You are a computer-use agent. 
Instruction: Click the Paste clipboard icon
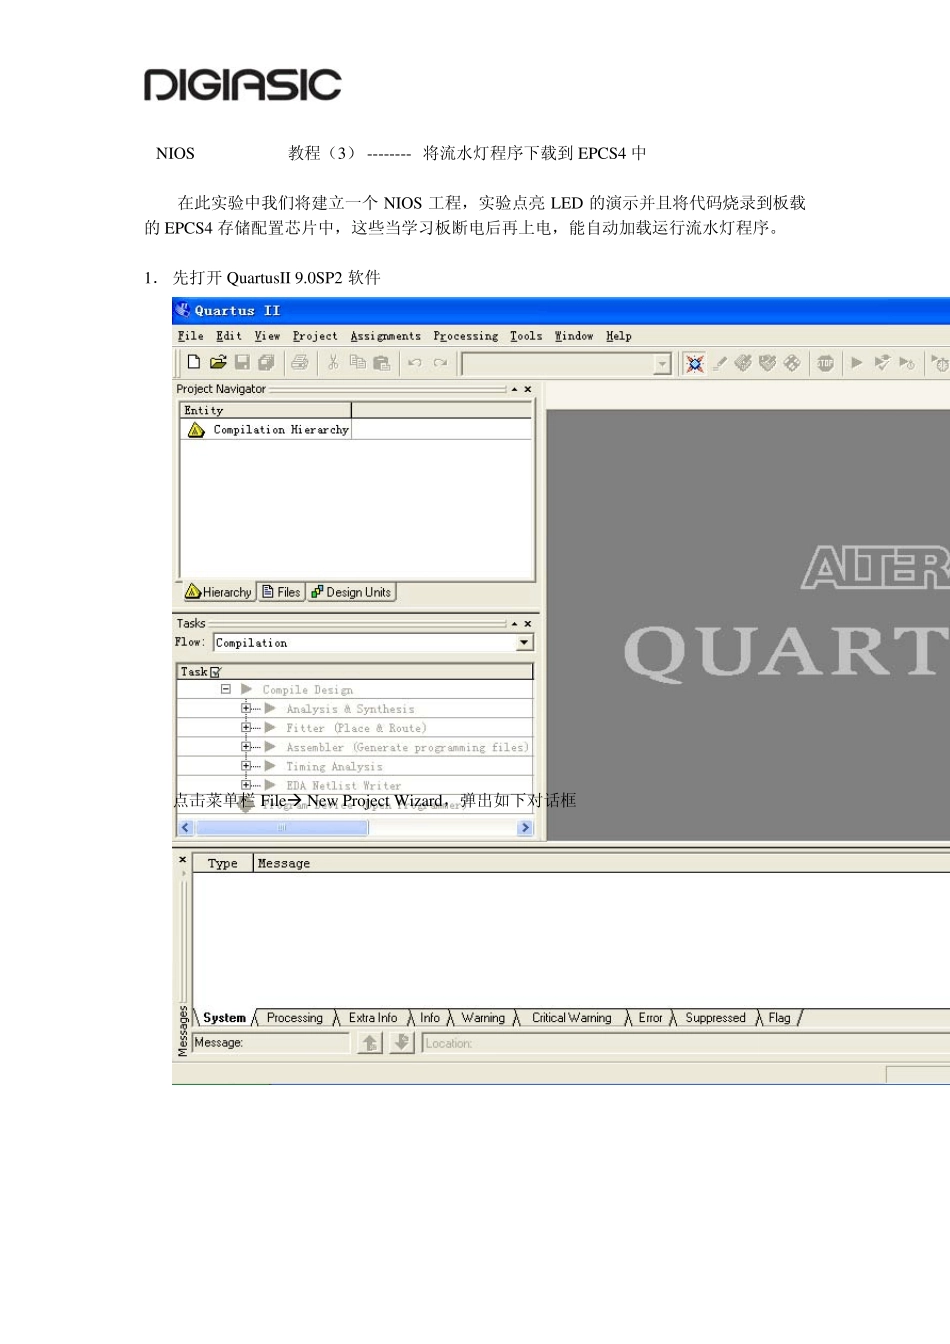coord(381,362)
